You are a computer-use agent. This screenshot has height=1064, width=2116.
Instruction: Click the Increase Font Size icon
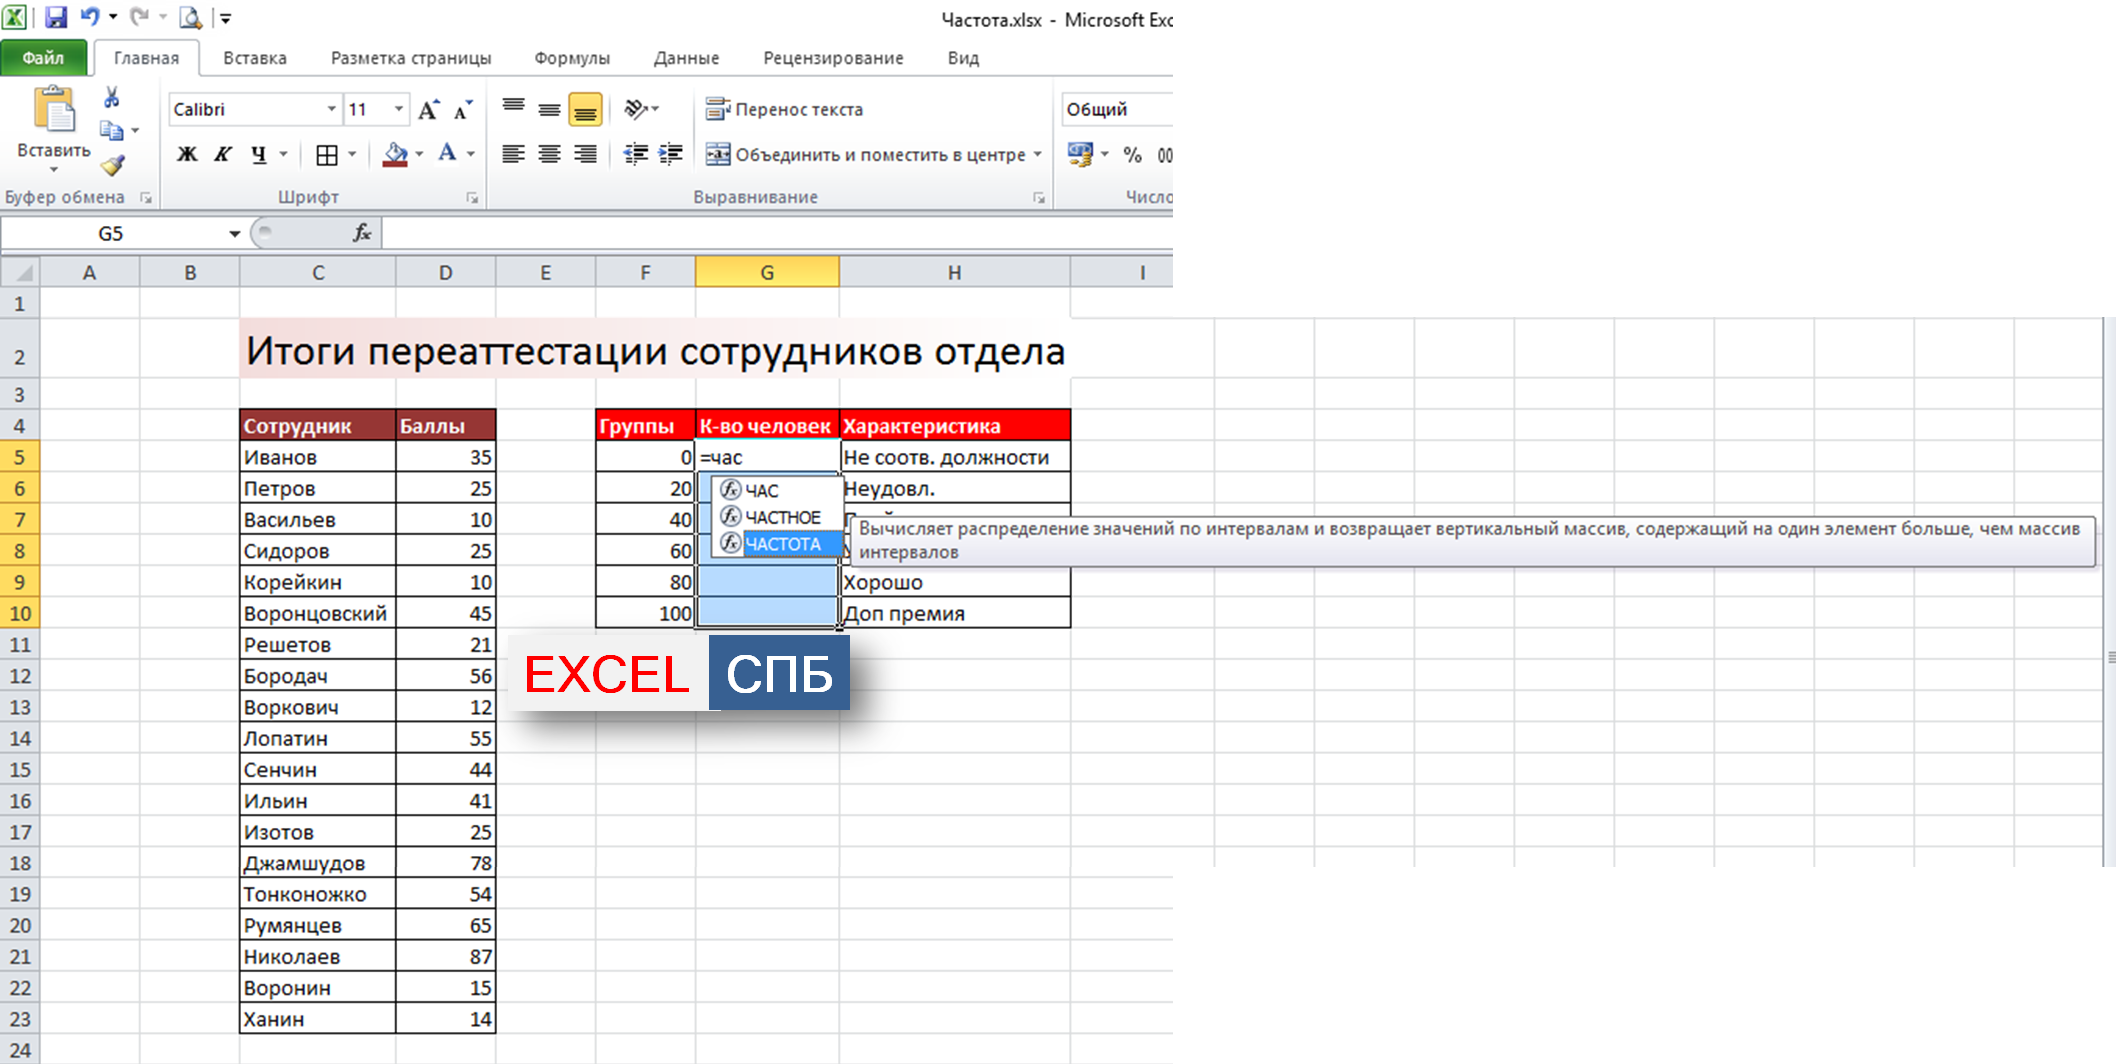[x=428, y=110]
